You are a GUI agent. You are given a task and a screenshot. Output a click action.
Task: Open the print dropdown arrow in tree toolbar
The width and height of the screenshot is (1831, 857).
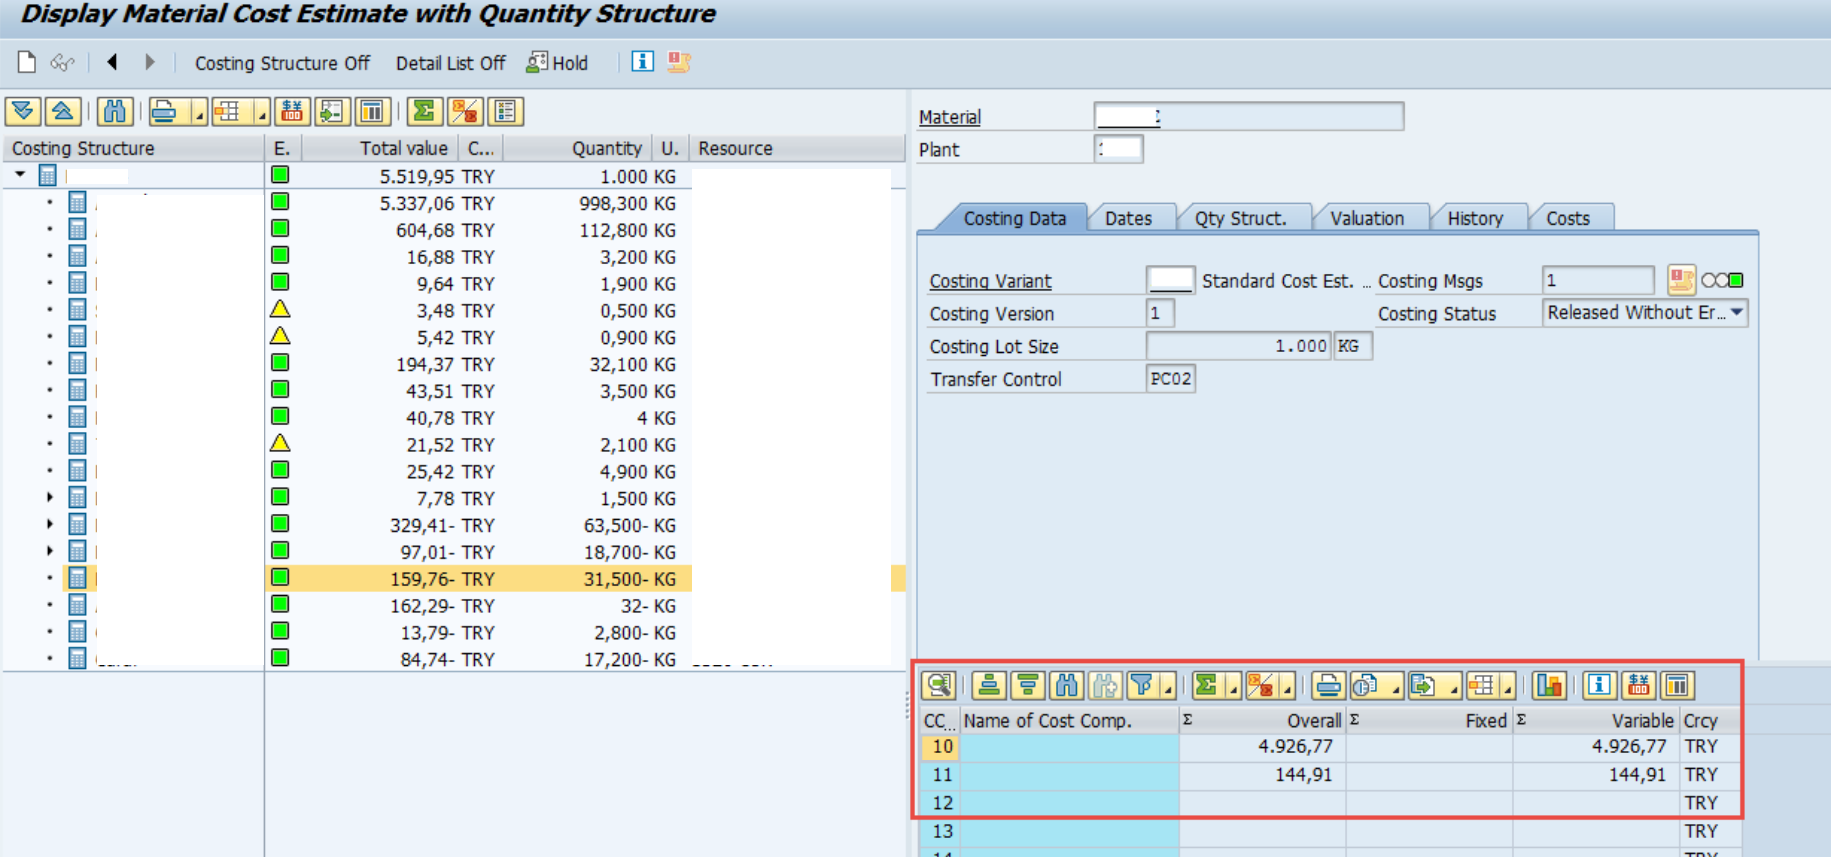pos(197,112)
